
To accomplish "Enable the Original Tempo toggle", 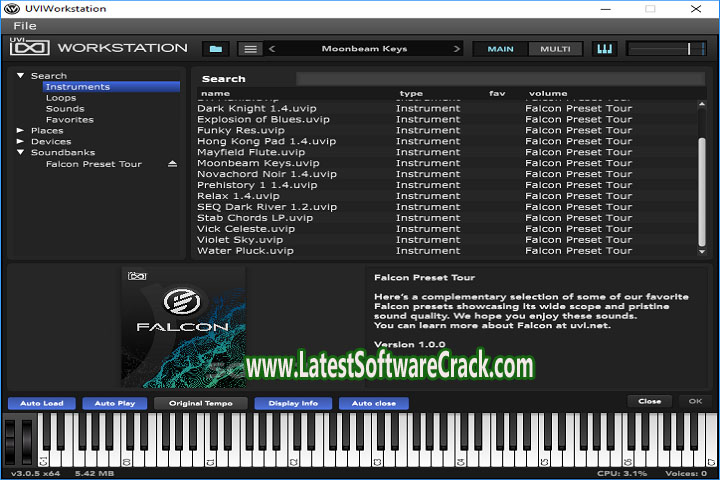I will coord(200,403).
